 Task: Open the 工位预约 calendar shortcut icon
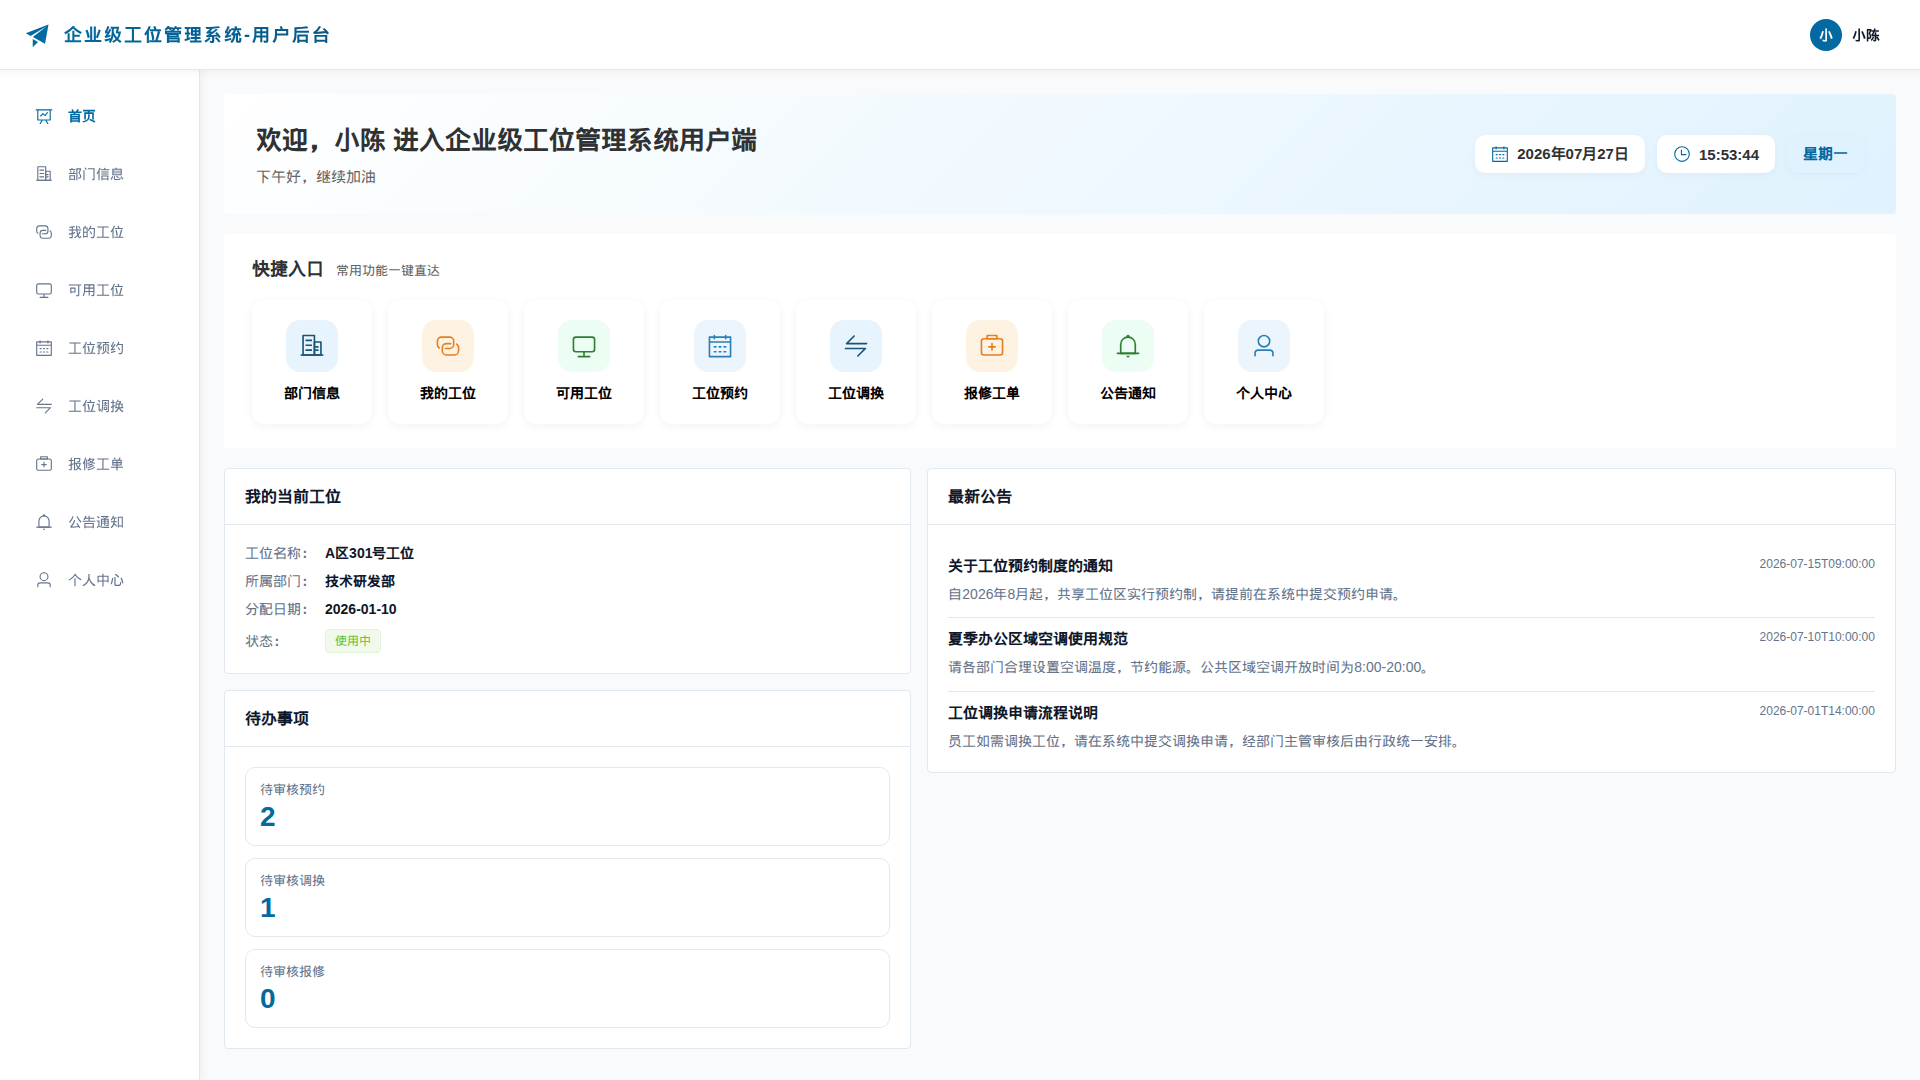coord(720,346)
